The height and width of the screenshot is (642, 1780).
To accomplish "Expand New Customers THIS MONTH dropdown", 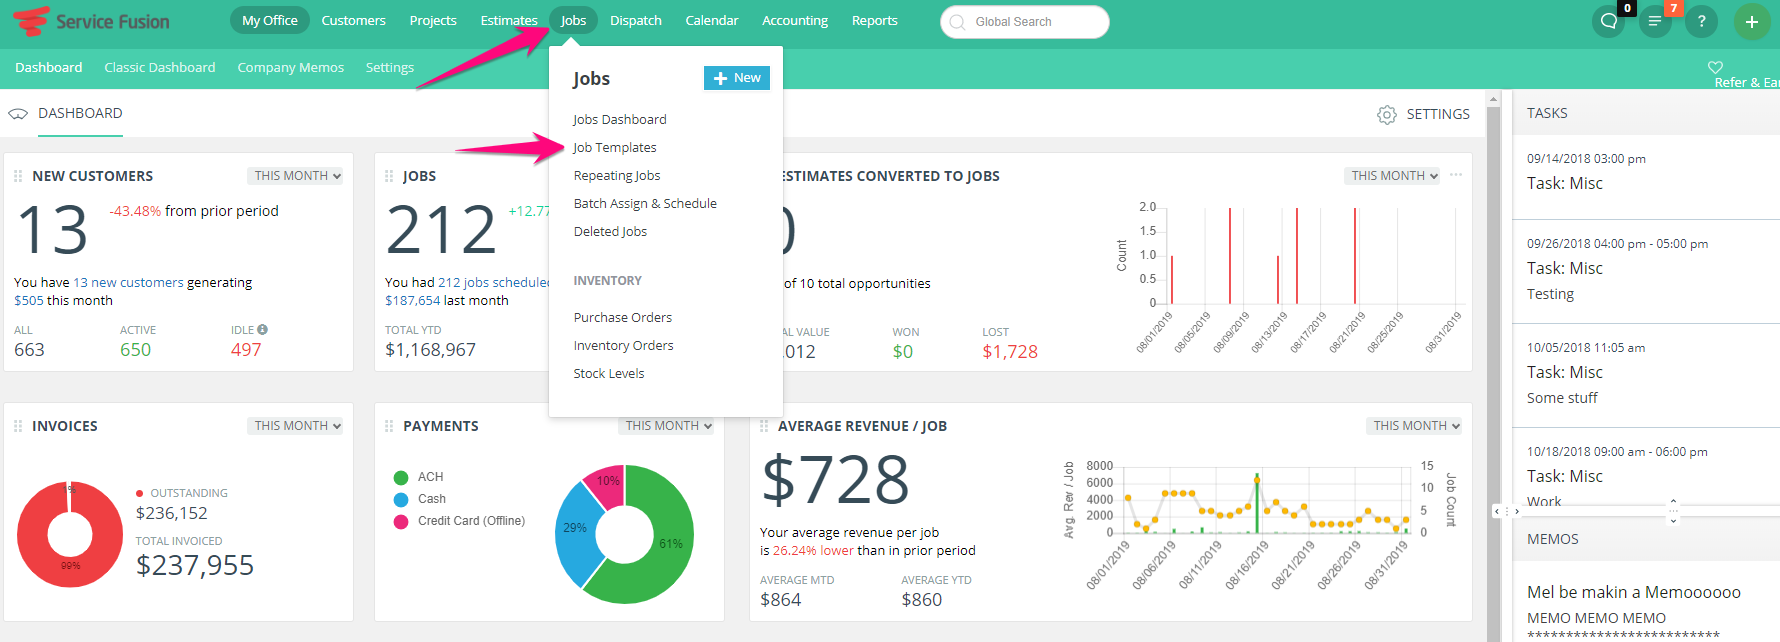I will click(295, 176).
